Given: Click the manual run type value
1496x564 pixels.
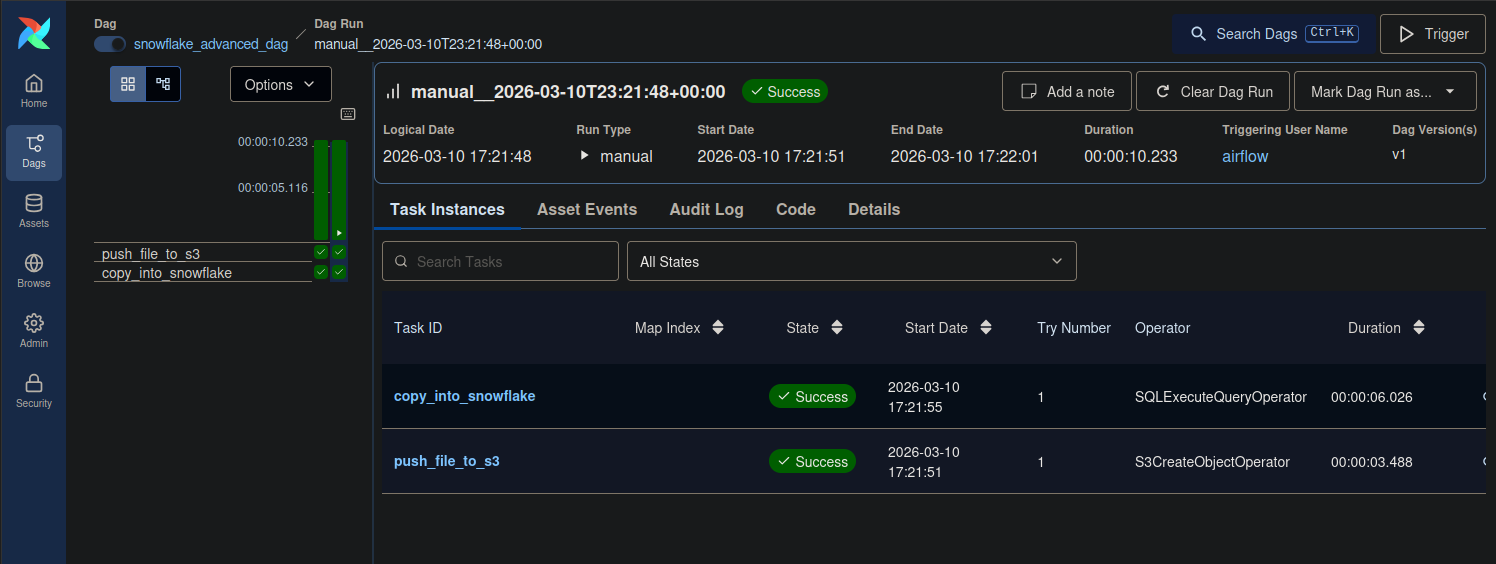Looking at the screenshot, I should [x=626, y=156].
